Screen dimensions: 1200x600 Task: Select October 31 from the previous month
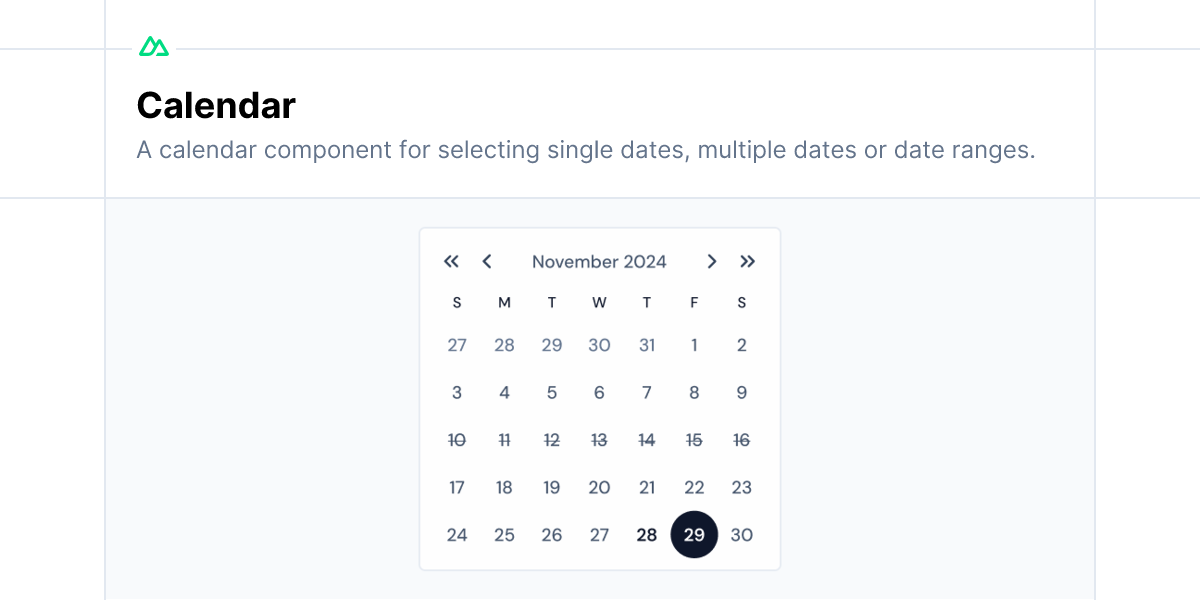click(647, 345)
